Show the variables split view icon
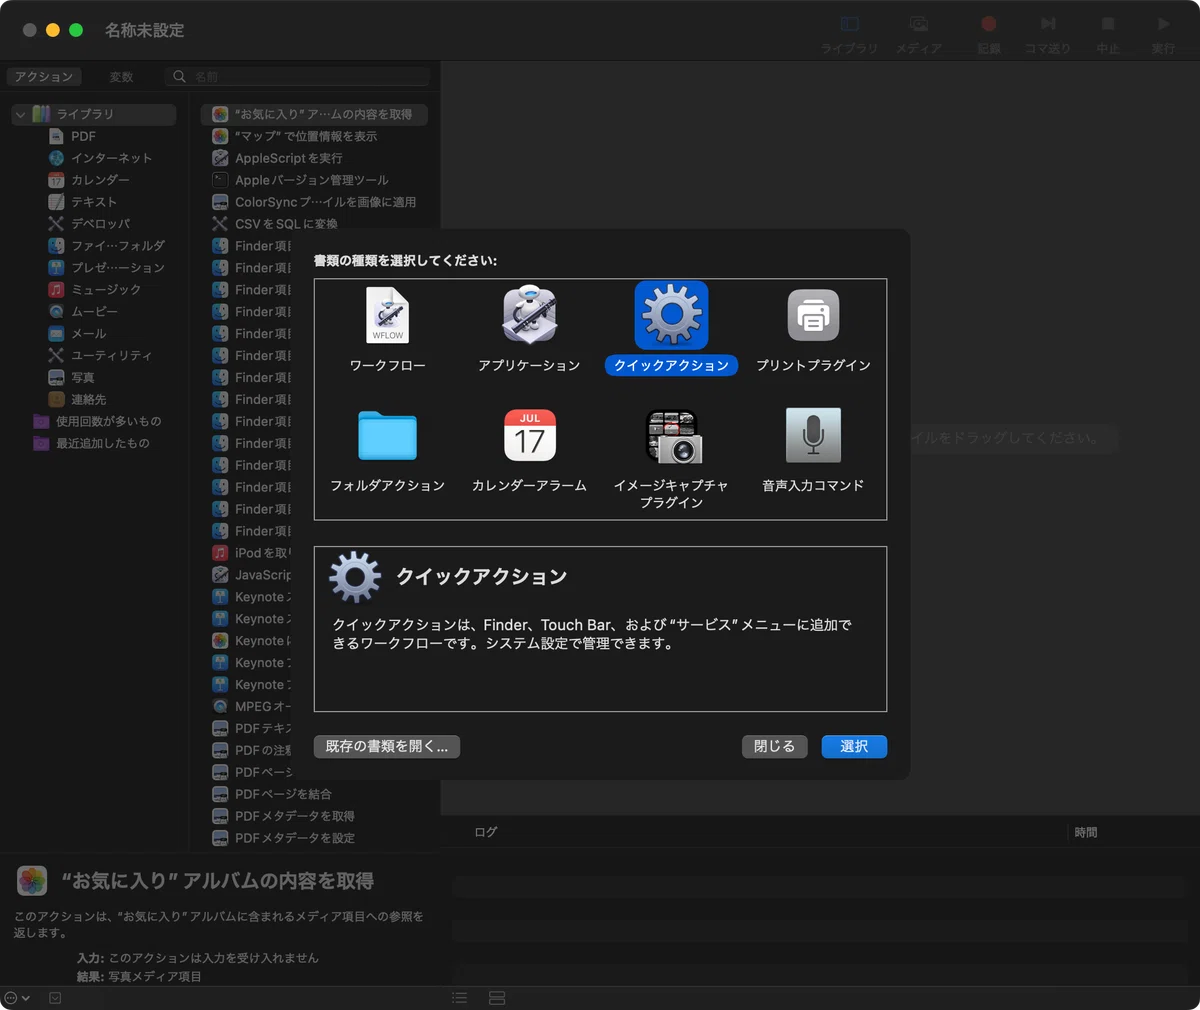This screenshot has width=1200, height=1010. (x=497, y=998)
